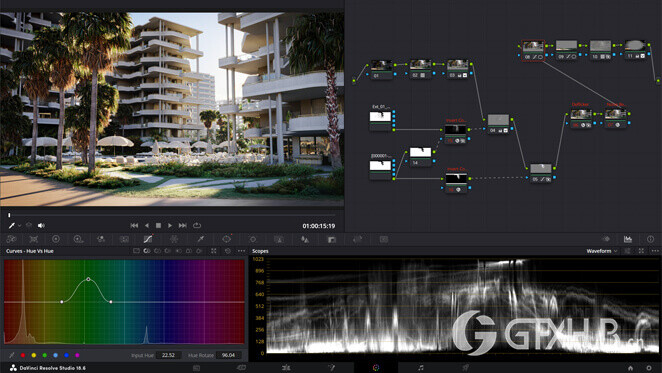Select the cyan hue swatch
The image size is (662, 373).
point(56,355)
